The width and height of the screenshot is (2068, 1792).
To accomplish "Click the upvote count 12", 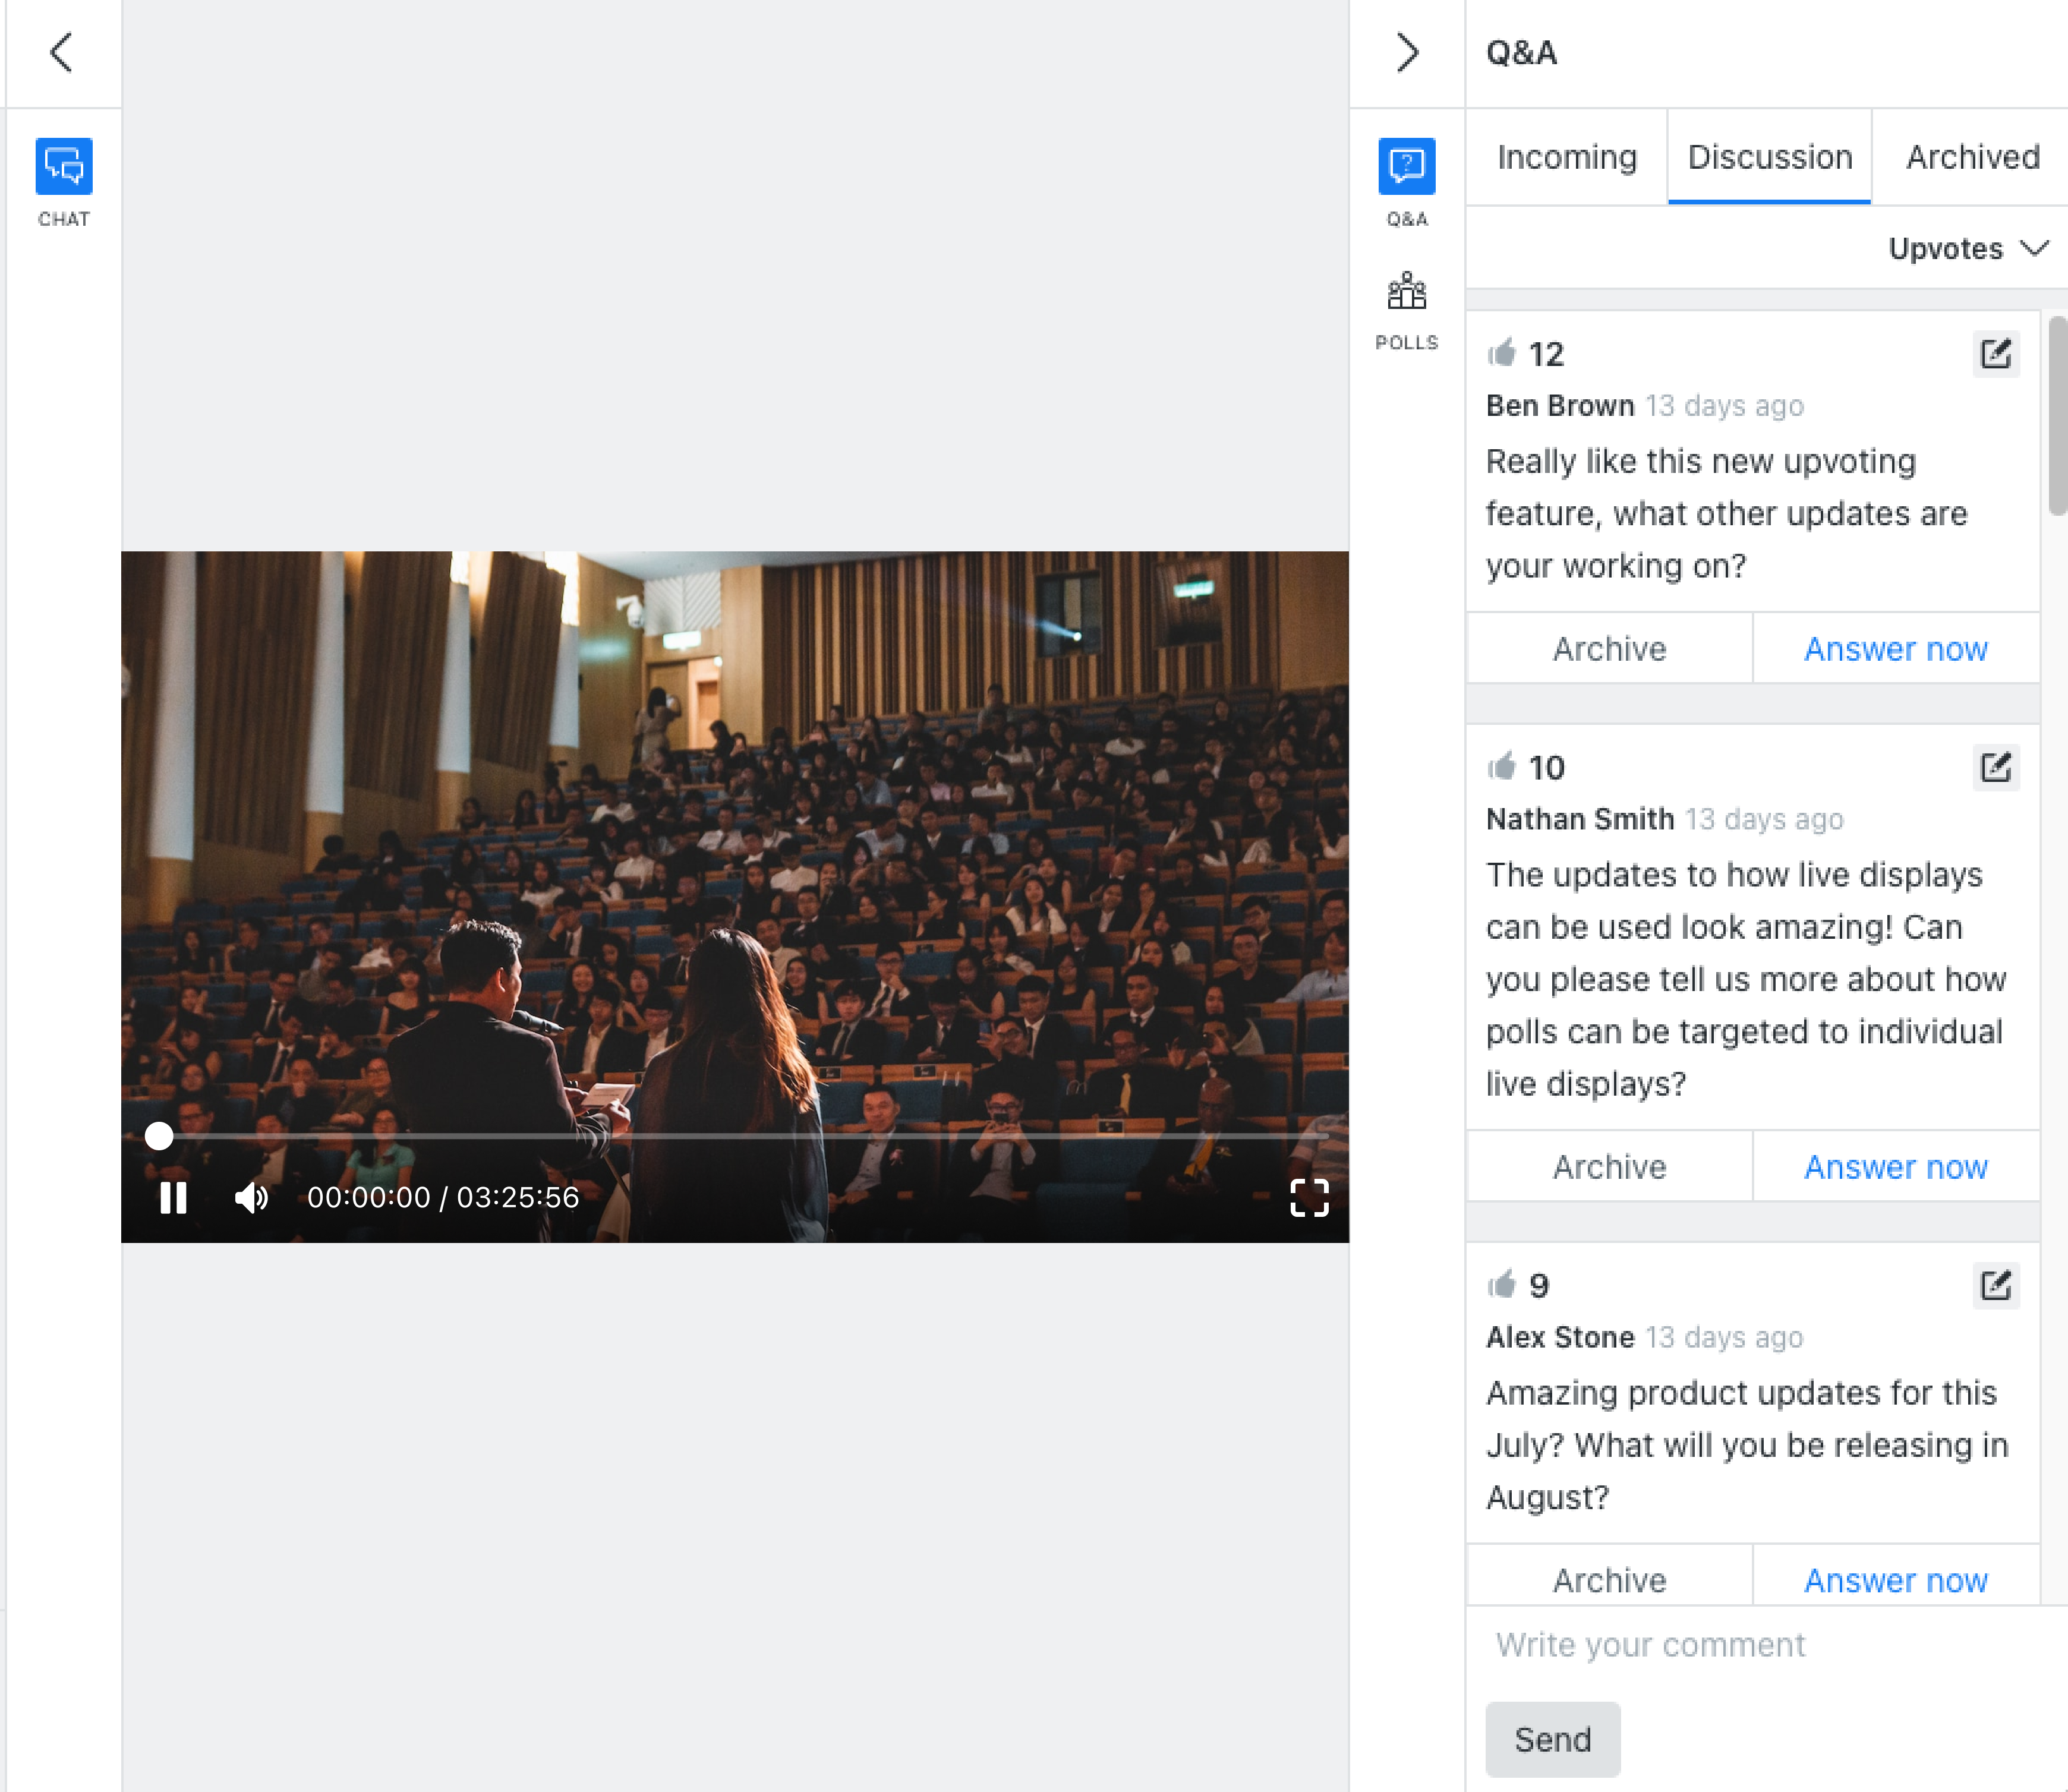I will pos(1546,354).
